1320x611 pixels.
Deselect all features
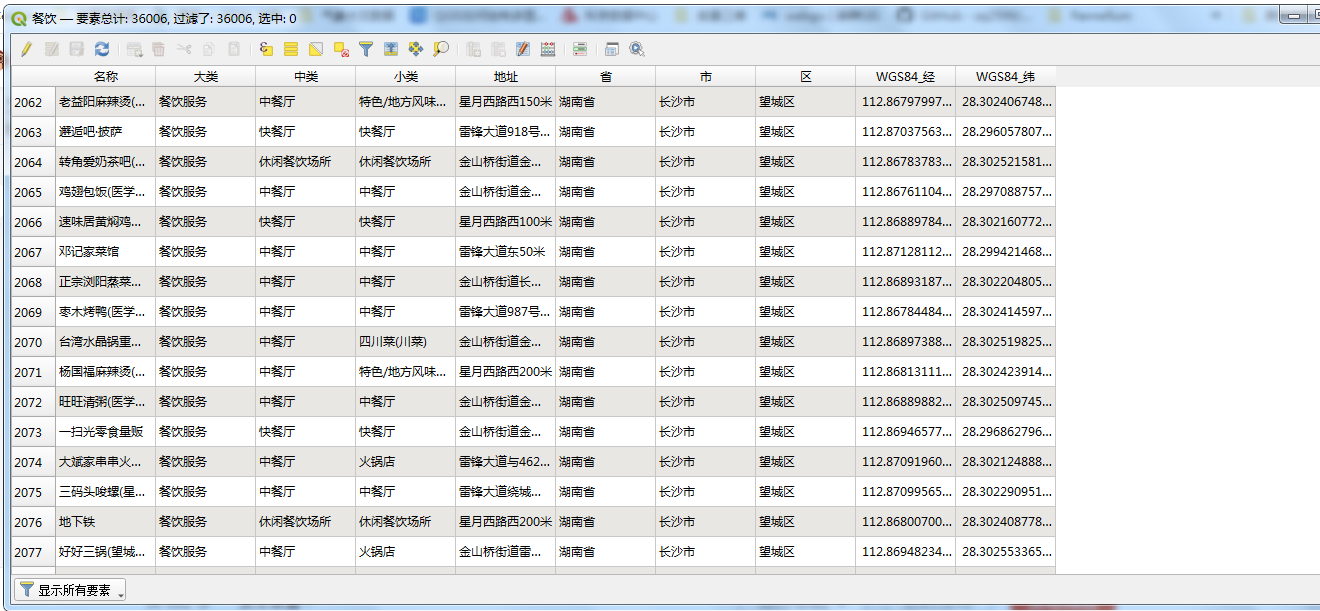341,49
